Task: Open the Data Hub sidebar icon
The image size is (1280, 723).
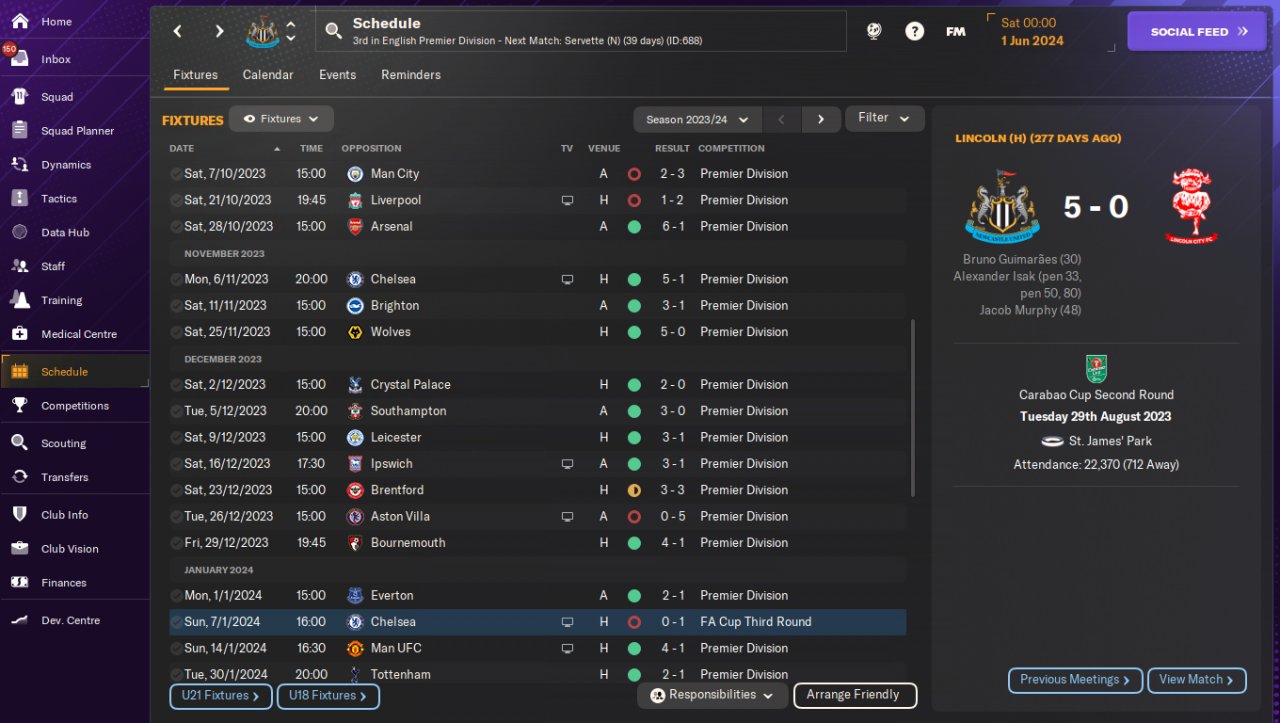Action: (x=19, y=232)
